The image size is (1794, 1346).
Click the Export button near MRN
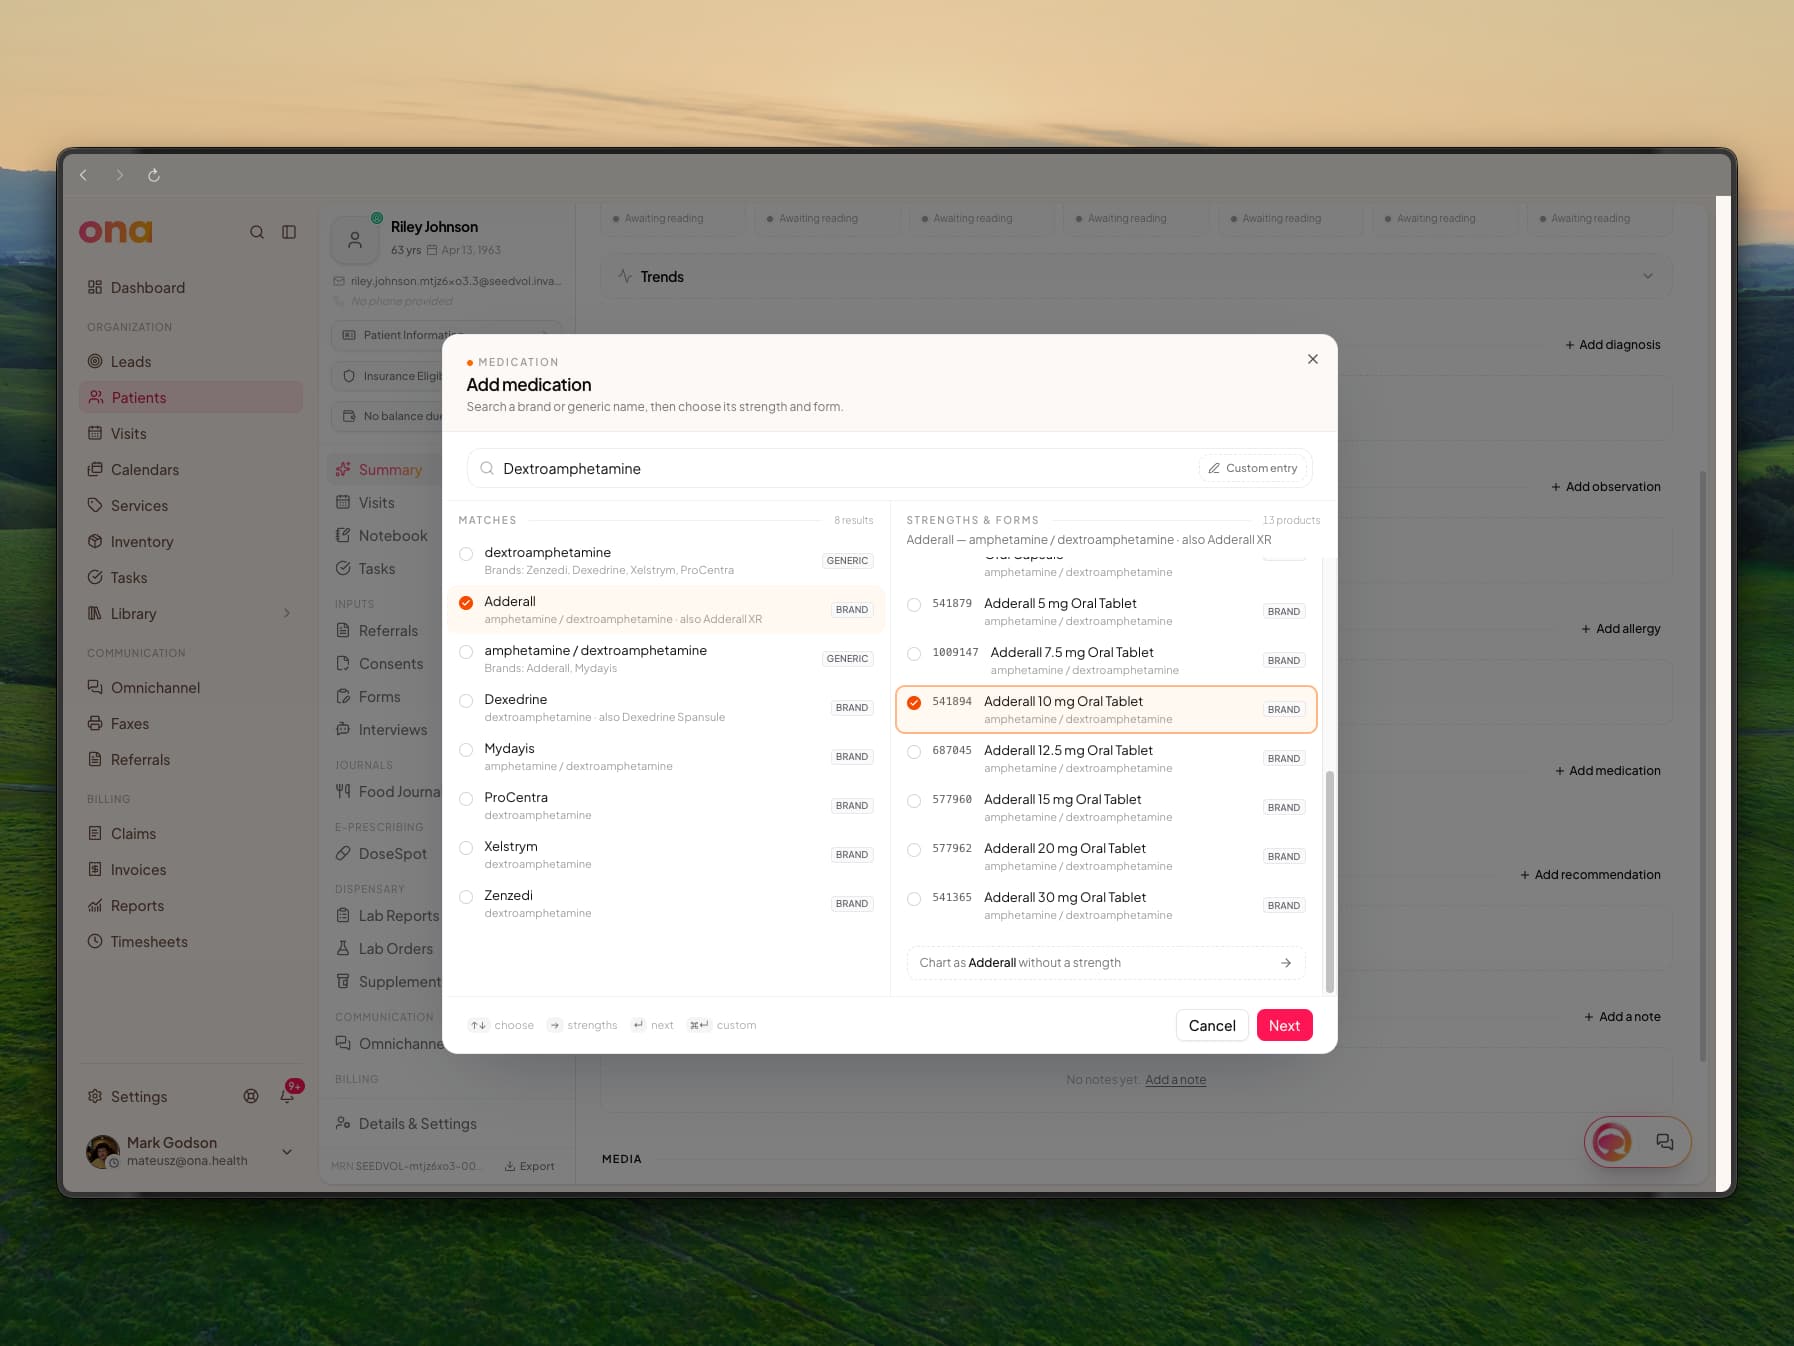530,1166
